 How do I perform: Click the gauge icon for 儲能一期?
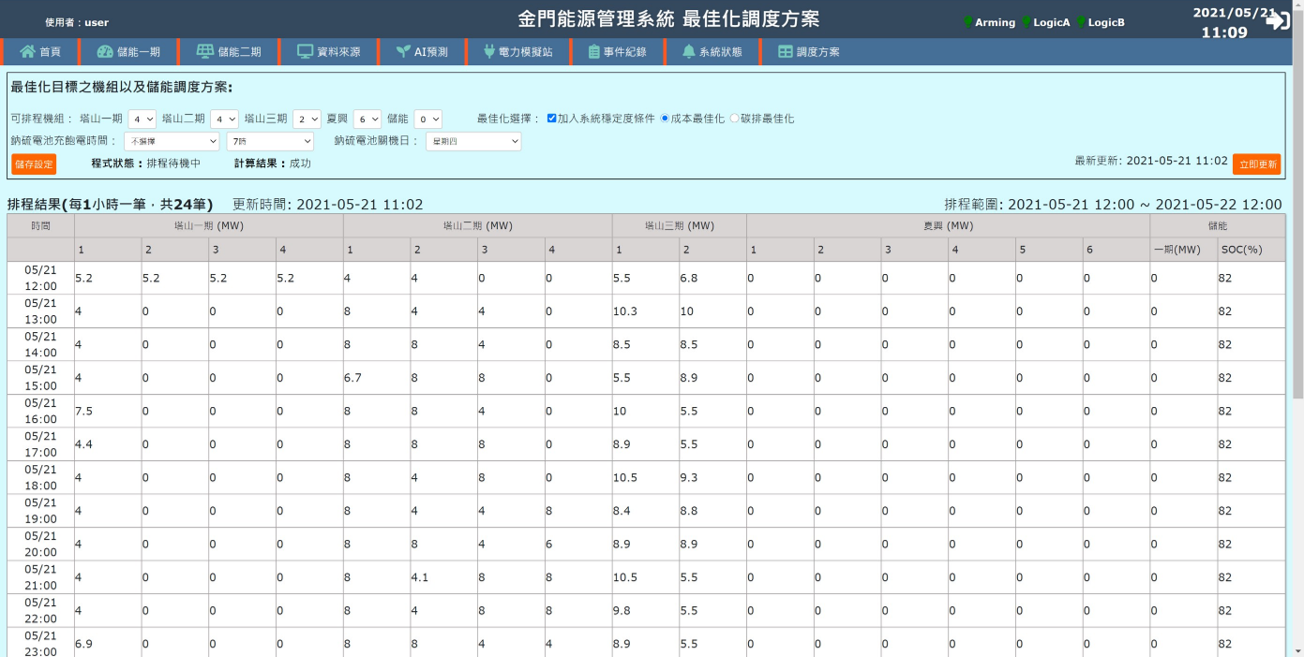pyautogui.click(x=105, y=52)
